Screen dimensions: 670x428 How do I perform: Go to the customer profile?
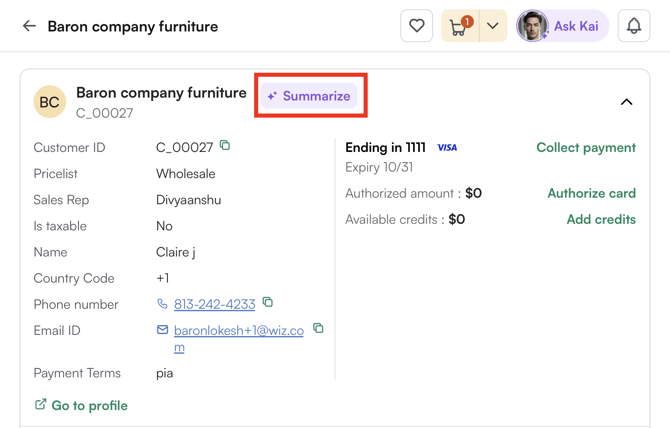81,405
